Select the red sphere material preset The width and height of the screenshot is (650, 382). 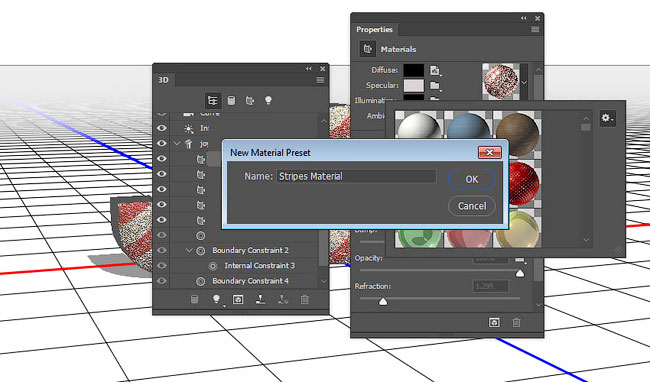524,184
